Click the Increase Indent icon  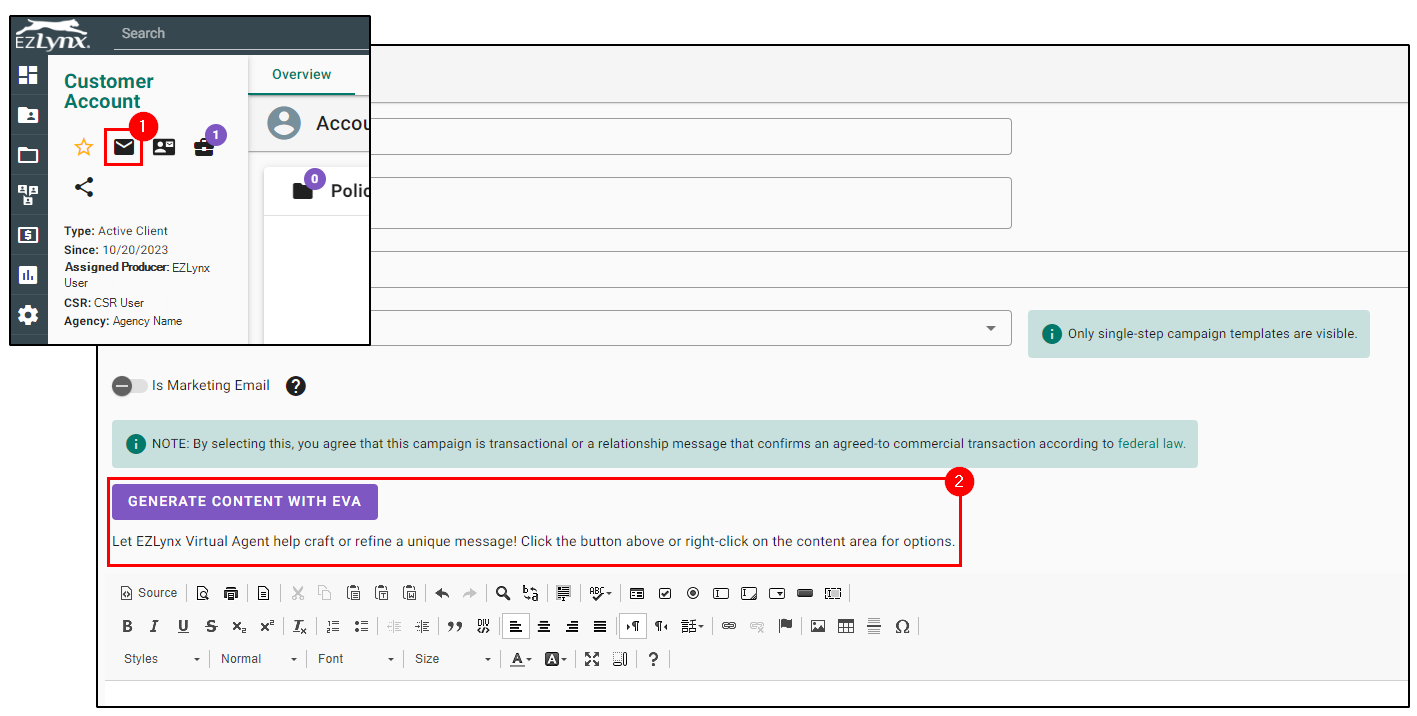tap(422, 626)
